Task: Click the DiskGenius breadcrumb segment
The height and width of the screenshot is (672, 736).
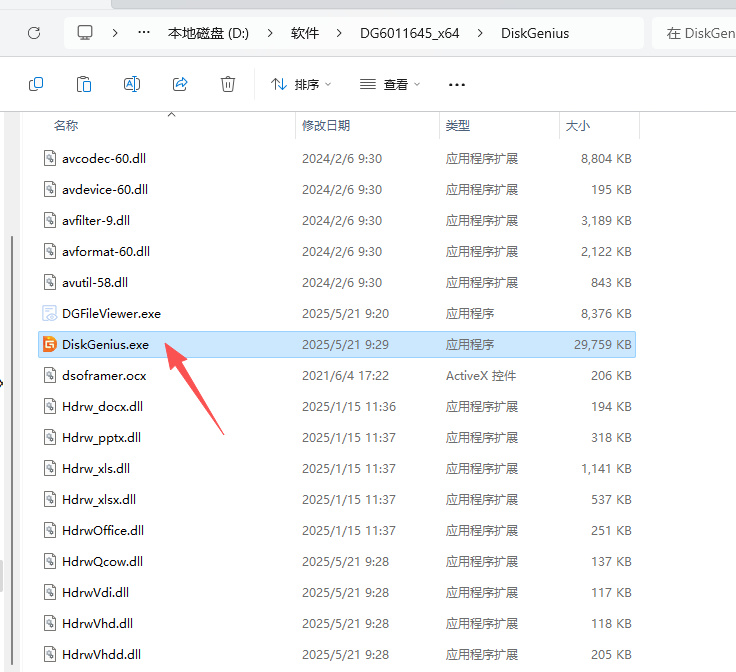Action: (535, 33)
